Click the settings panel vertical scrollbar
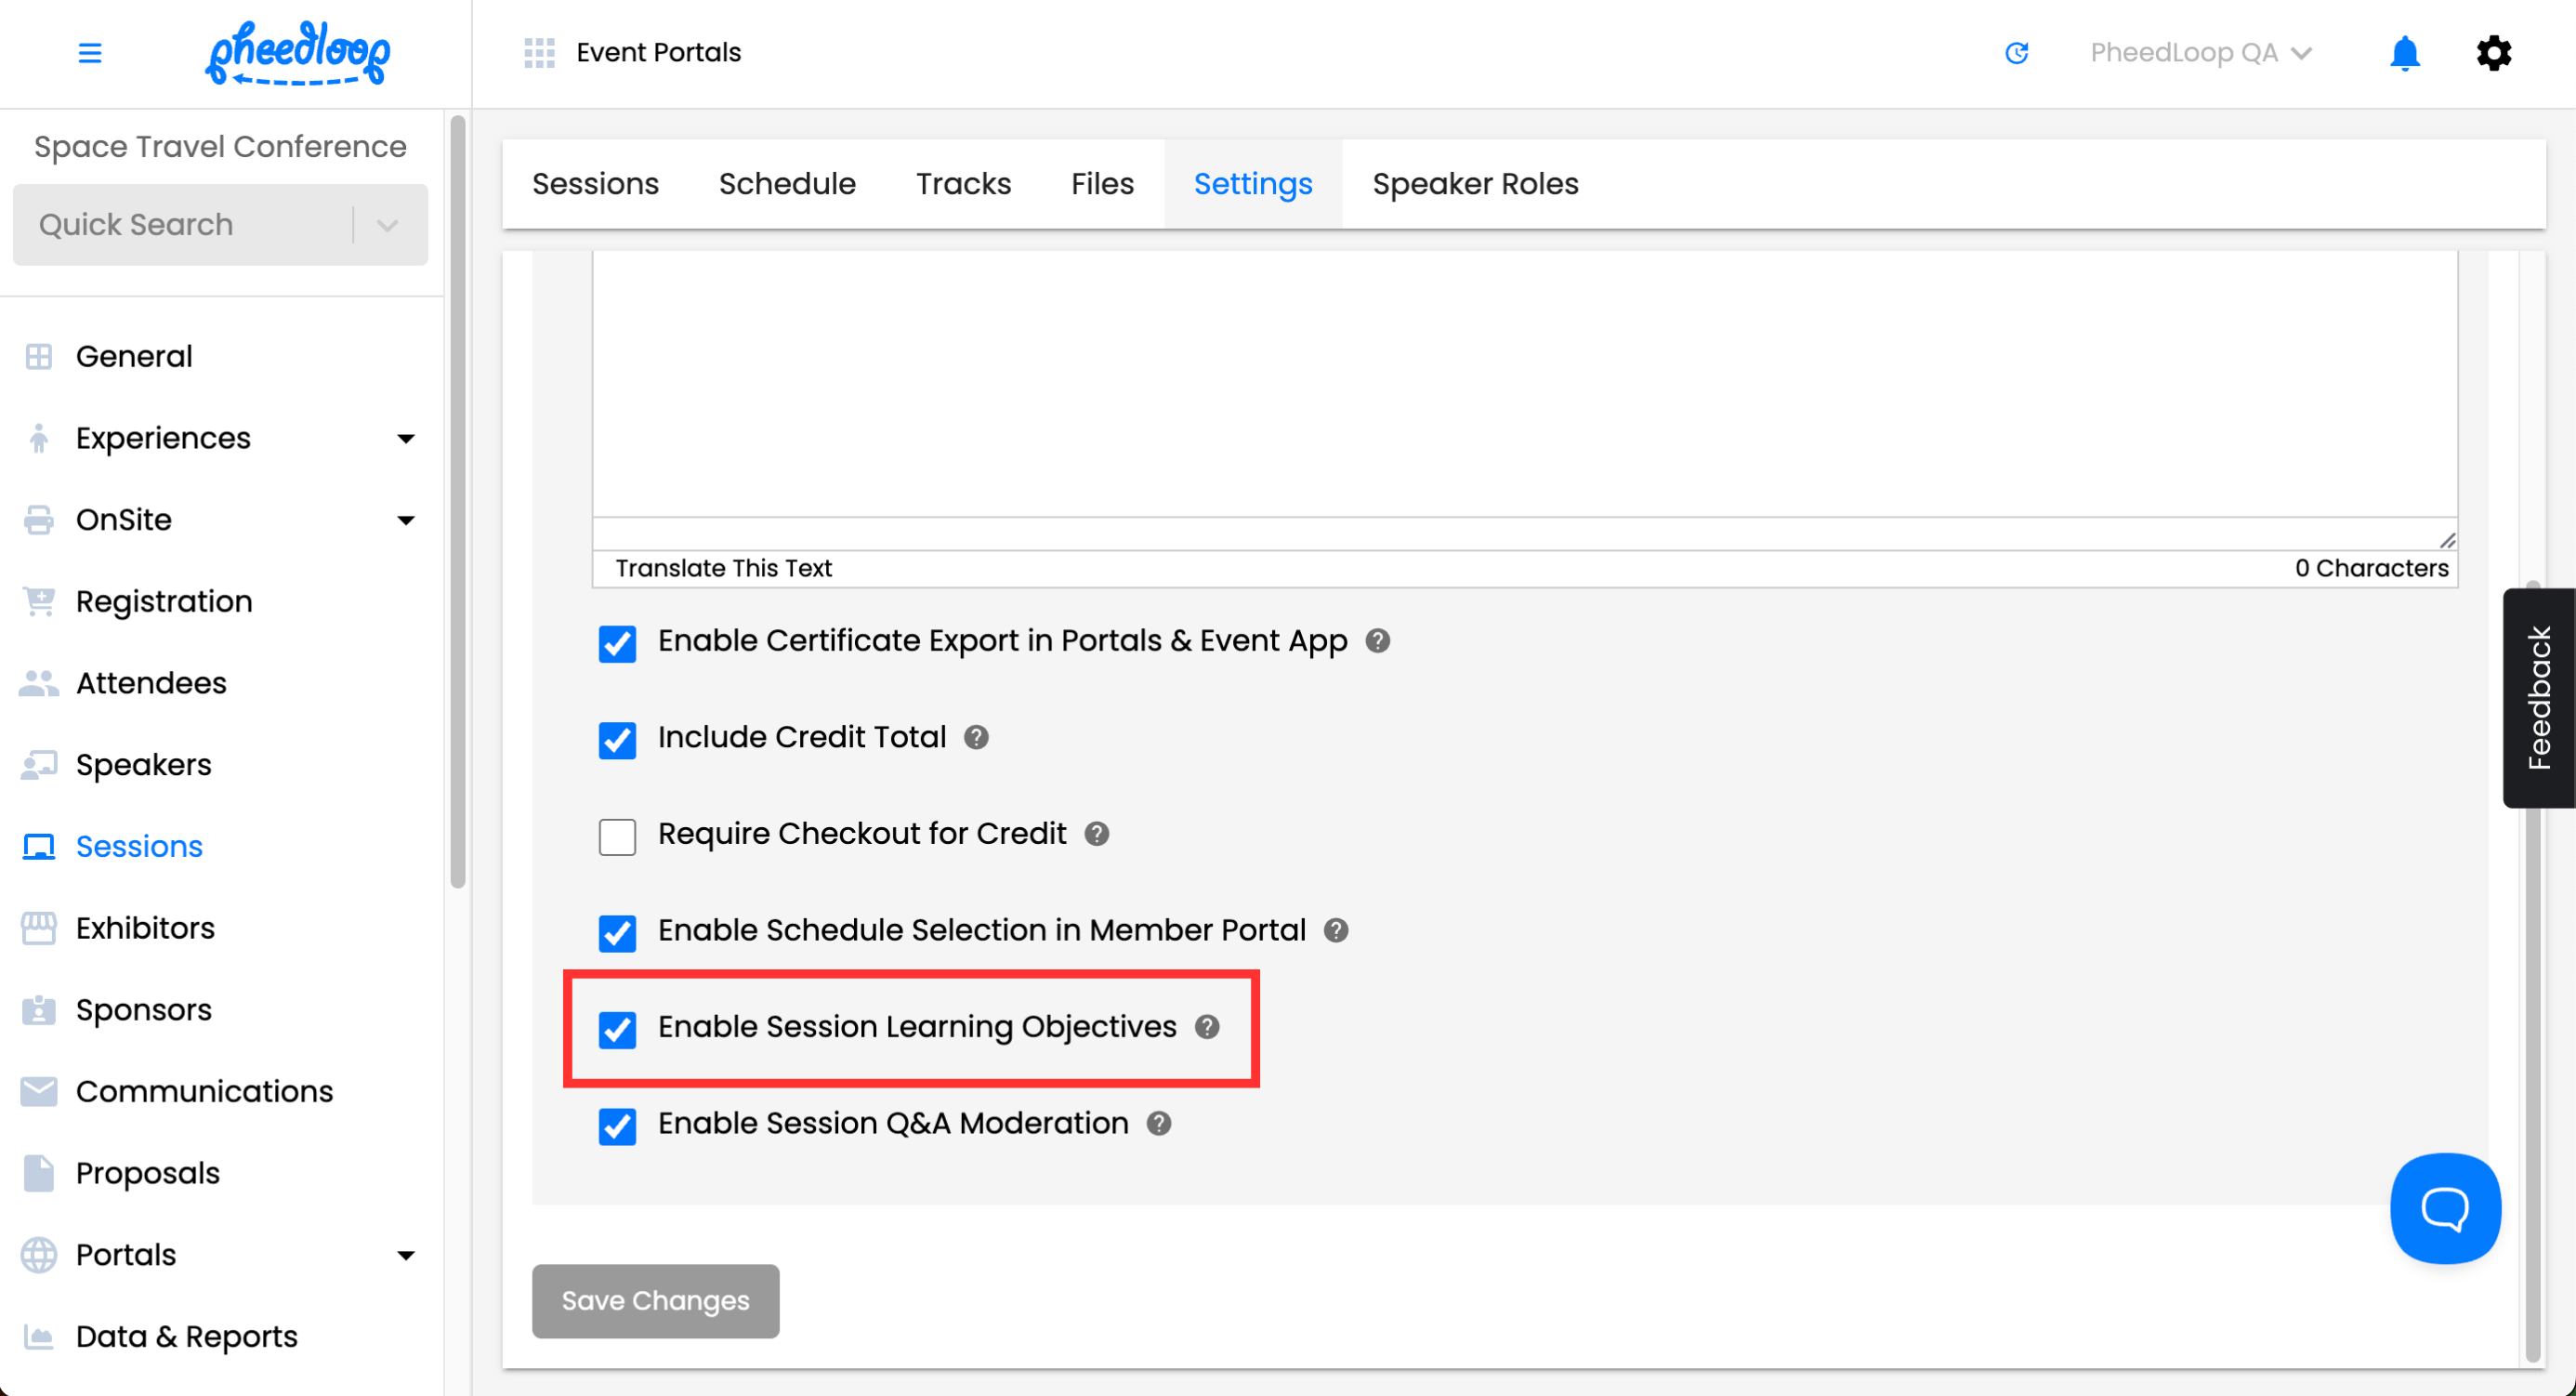The image size is (2576, 1396). pyautogui.click(x=2532, y=970)
